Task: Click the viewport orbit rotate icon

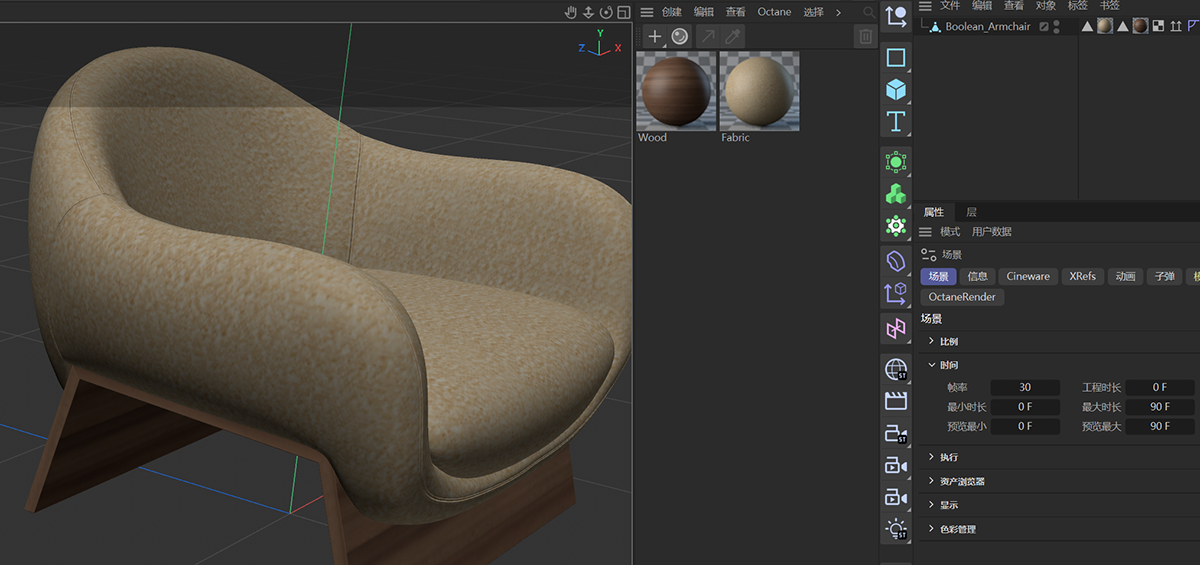Action: 605,12
